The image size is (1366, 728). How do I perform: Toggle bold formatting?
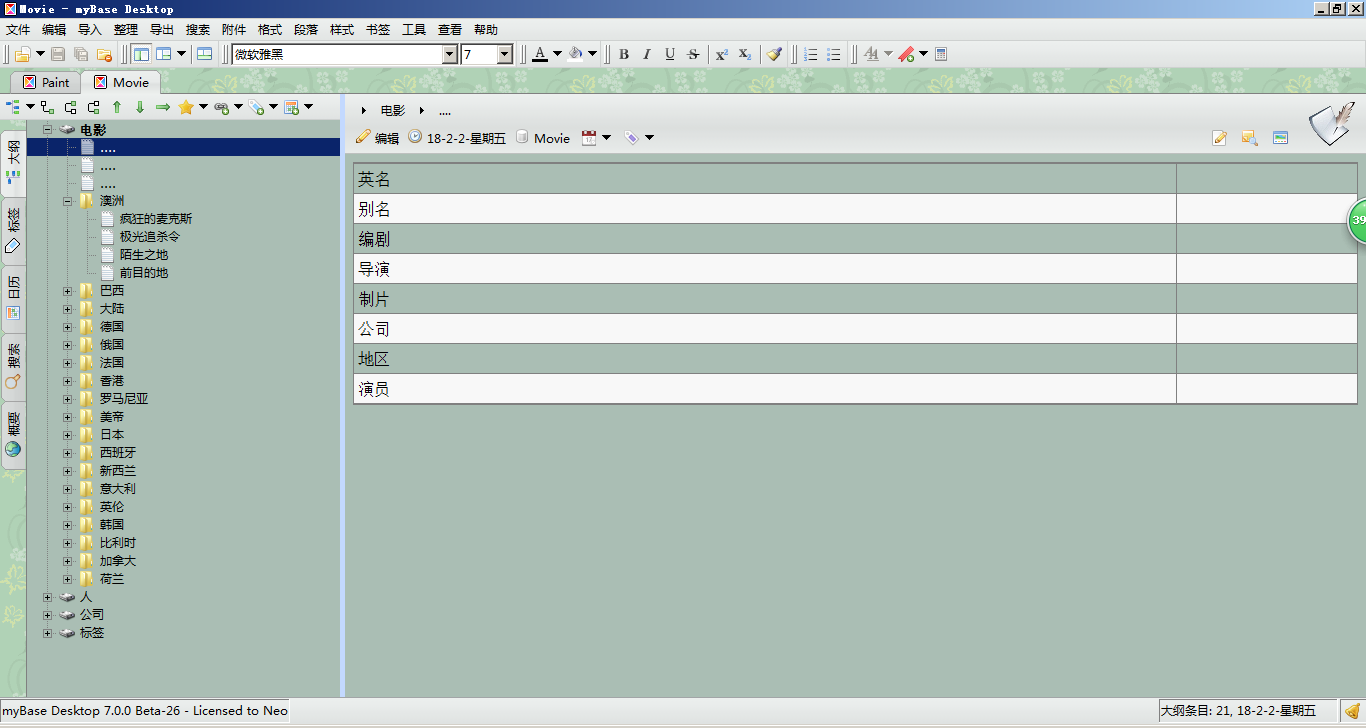[x=624, y=54]
